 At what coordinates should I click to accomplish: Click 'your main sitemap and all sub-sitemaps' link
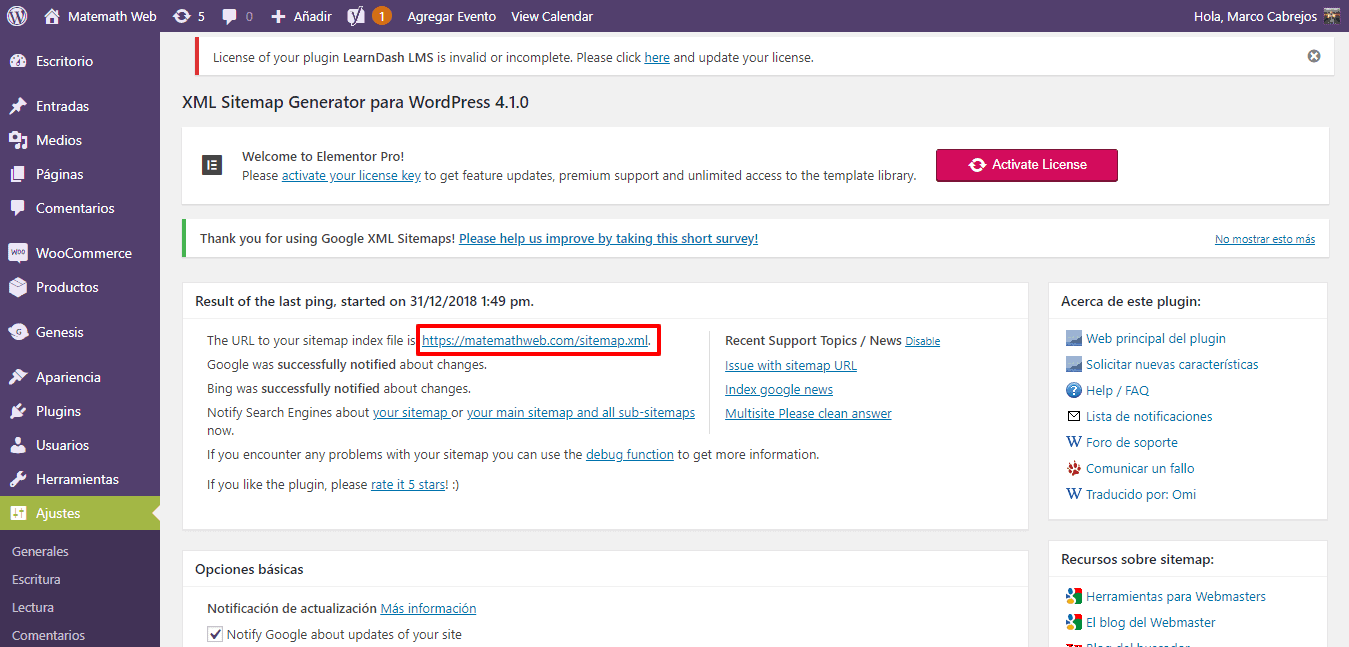point(581,412)
